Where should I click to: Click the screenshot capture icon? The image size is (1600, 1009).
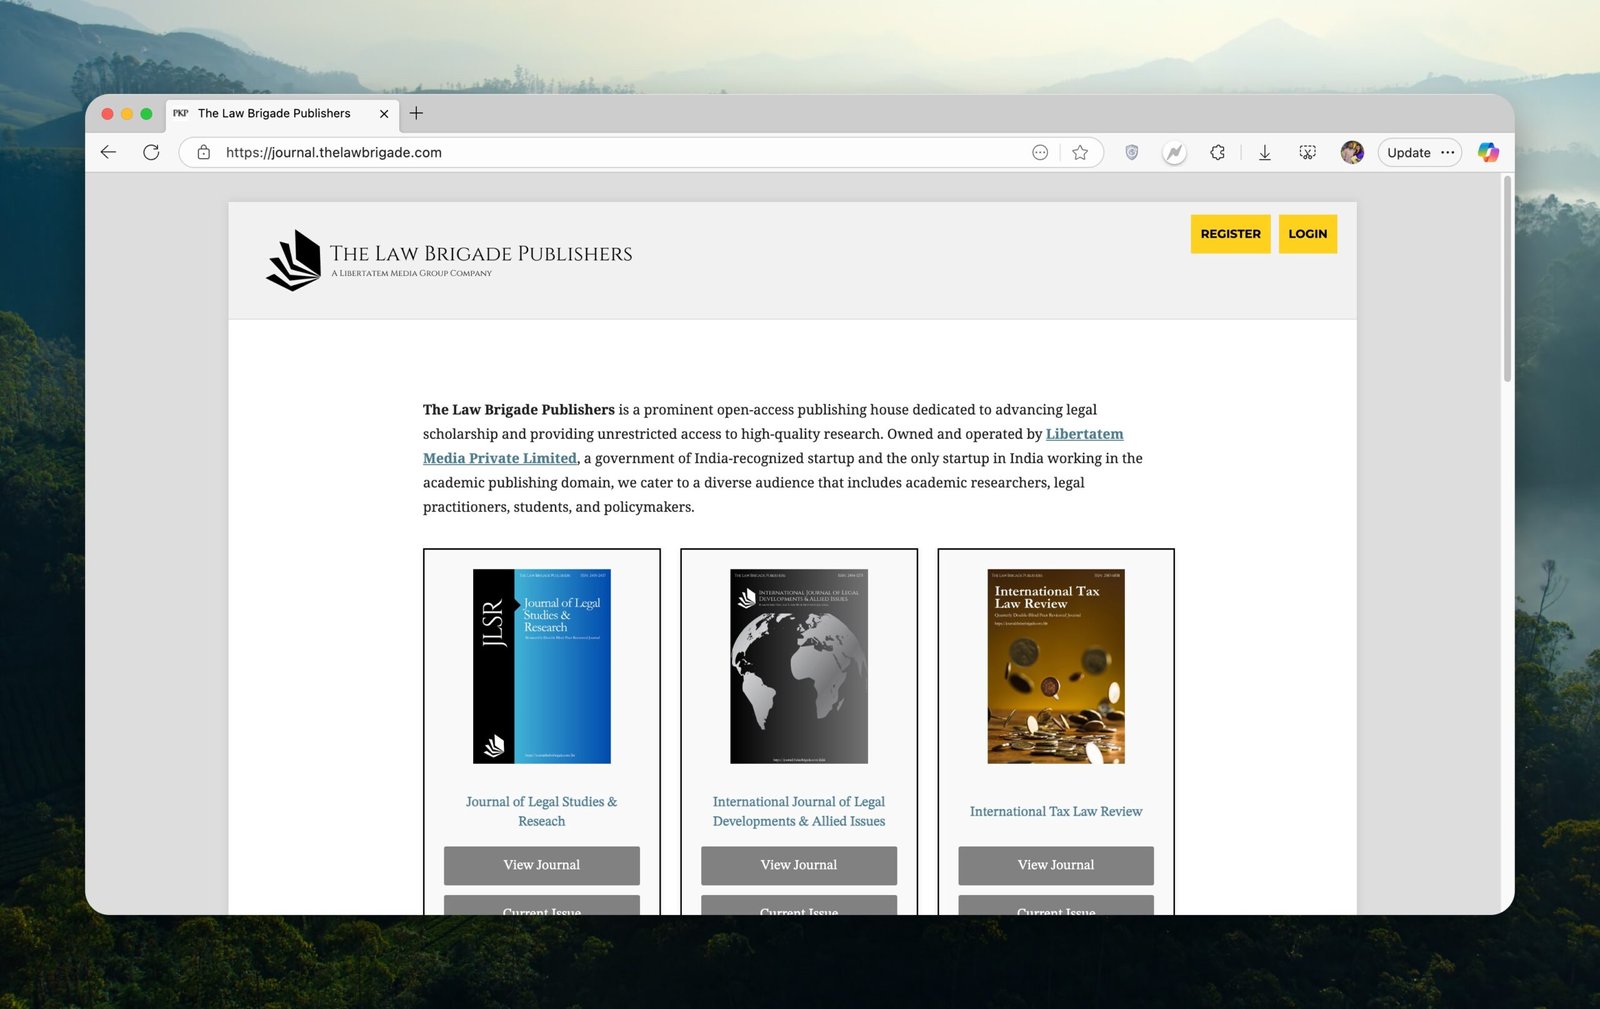(x=1307, y=152)
